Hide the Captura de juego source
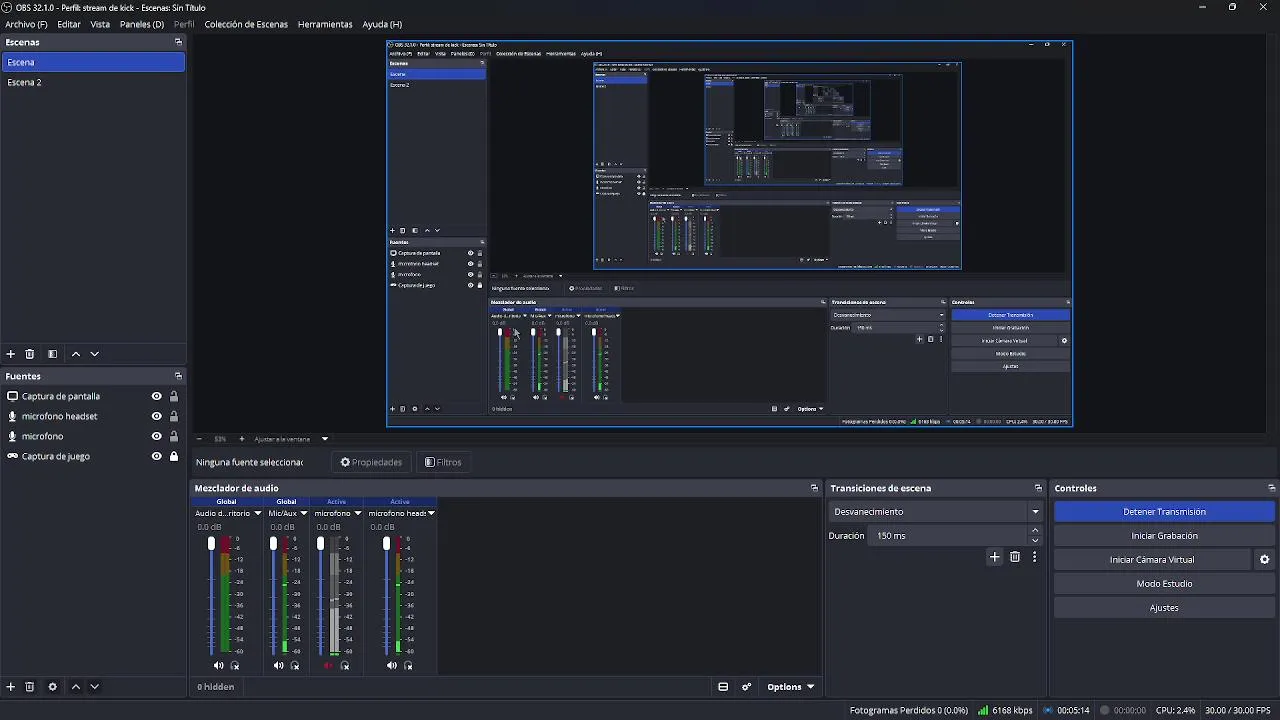This screenshot has width=1280, height=720. 156,456
